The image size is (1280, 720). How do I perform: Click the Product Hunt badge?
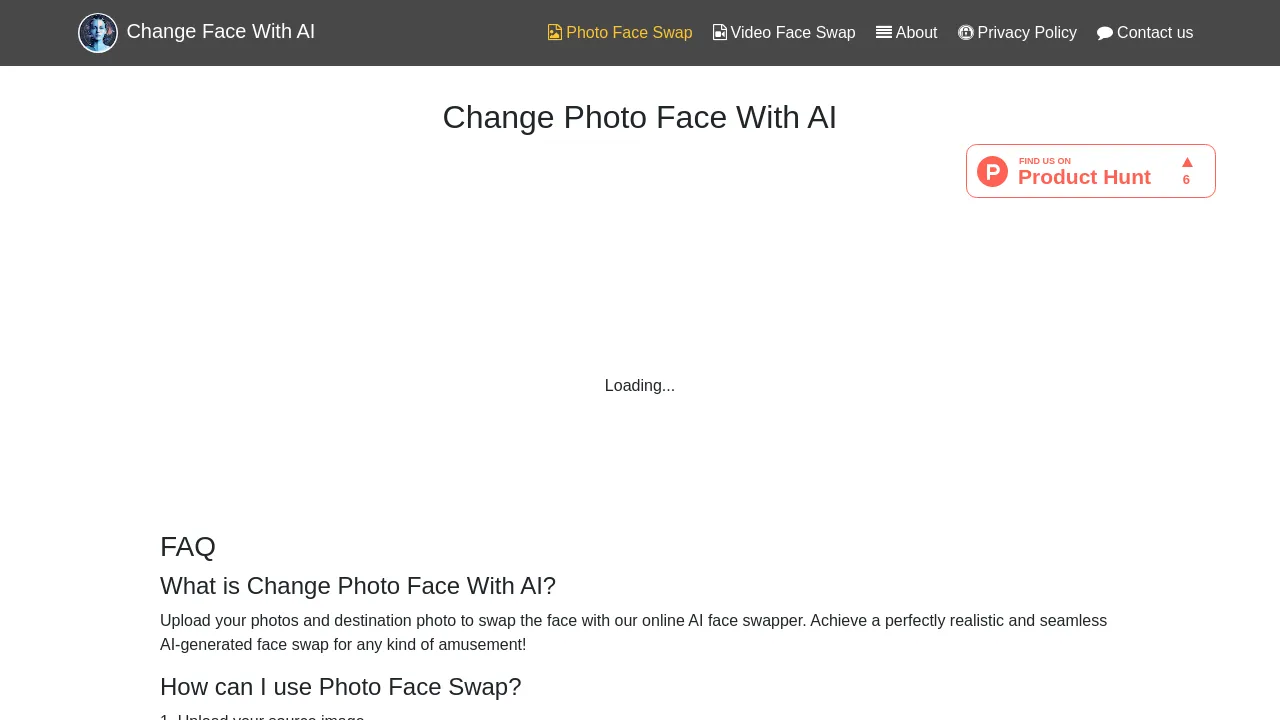tap(1090, 171)
